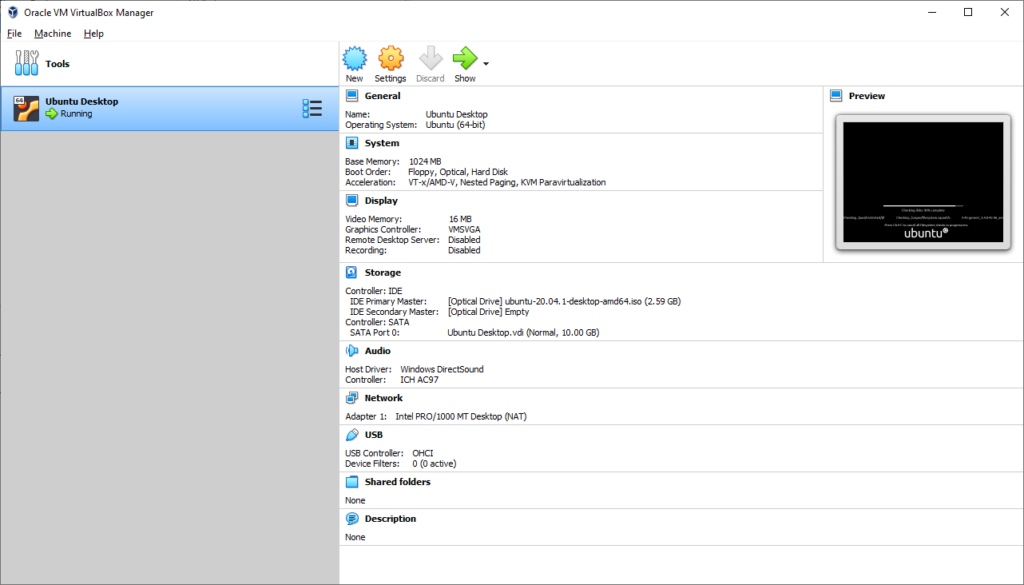The image size is (1024, 585).
Task: Click the Display section screen icon
Action: [352, 200]
